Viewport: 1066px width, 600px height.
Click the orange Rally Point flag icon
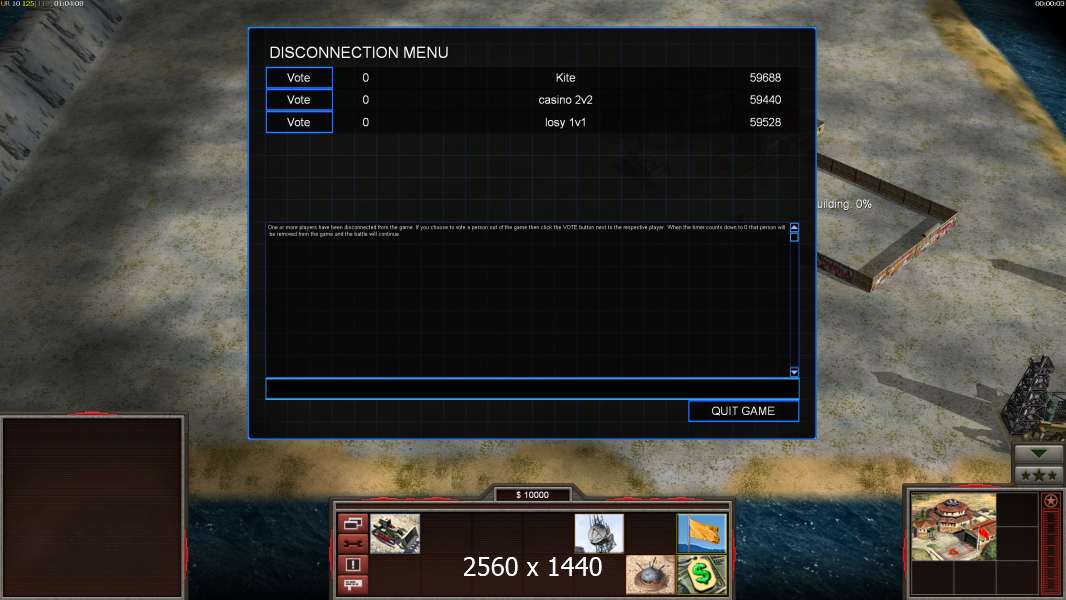pyautogui.click(x=702, y=533)
